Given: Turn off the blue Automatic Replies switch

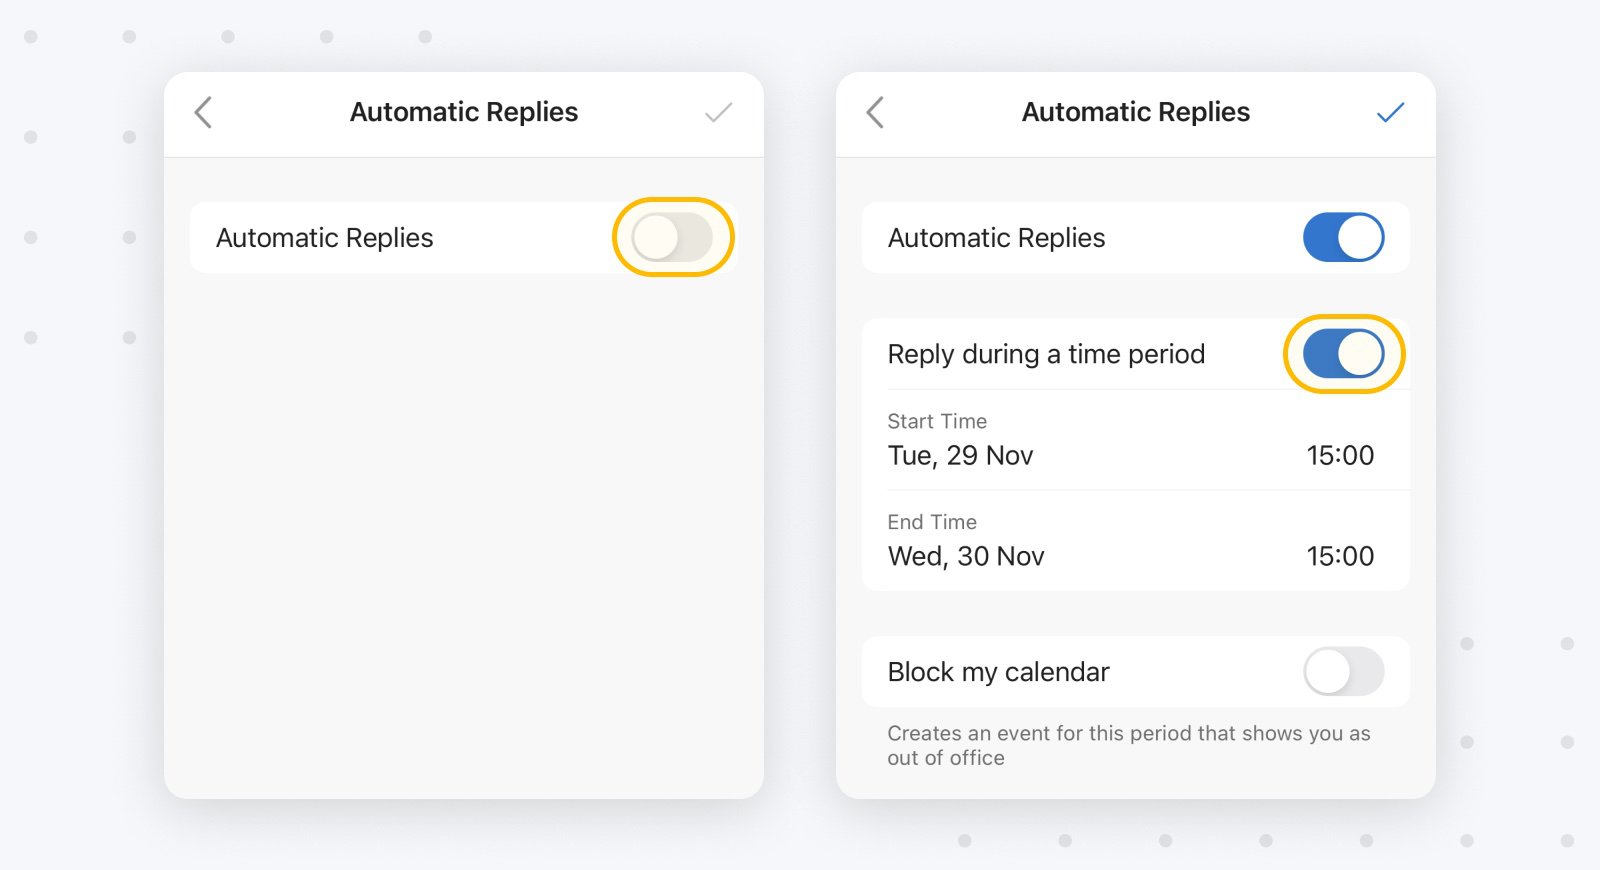Looking at the screenshot, I should tap(1344, 237).
